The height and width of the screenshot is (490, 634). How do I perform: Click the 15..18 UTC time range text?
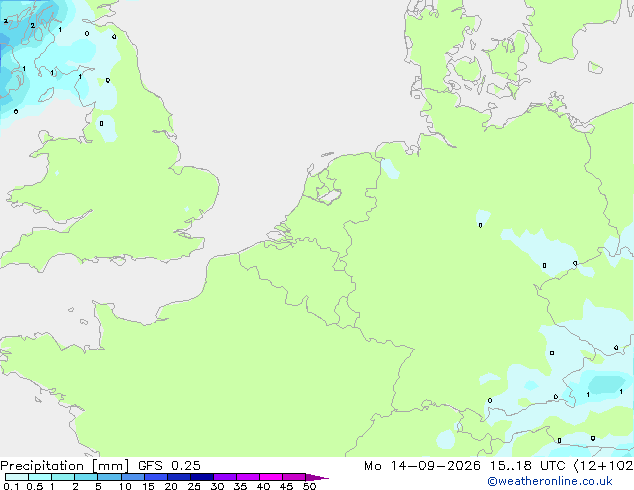tap(527, 466)
